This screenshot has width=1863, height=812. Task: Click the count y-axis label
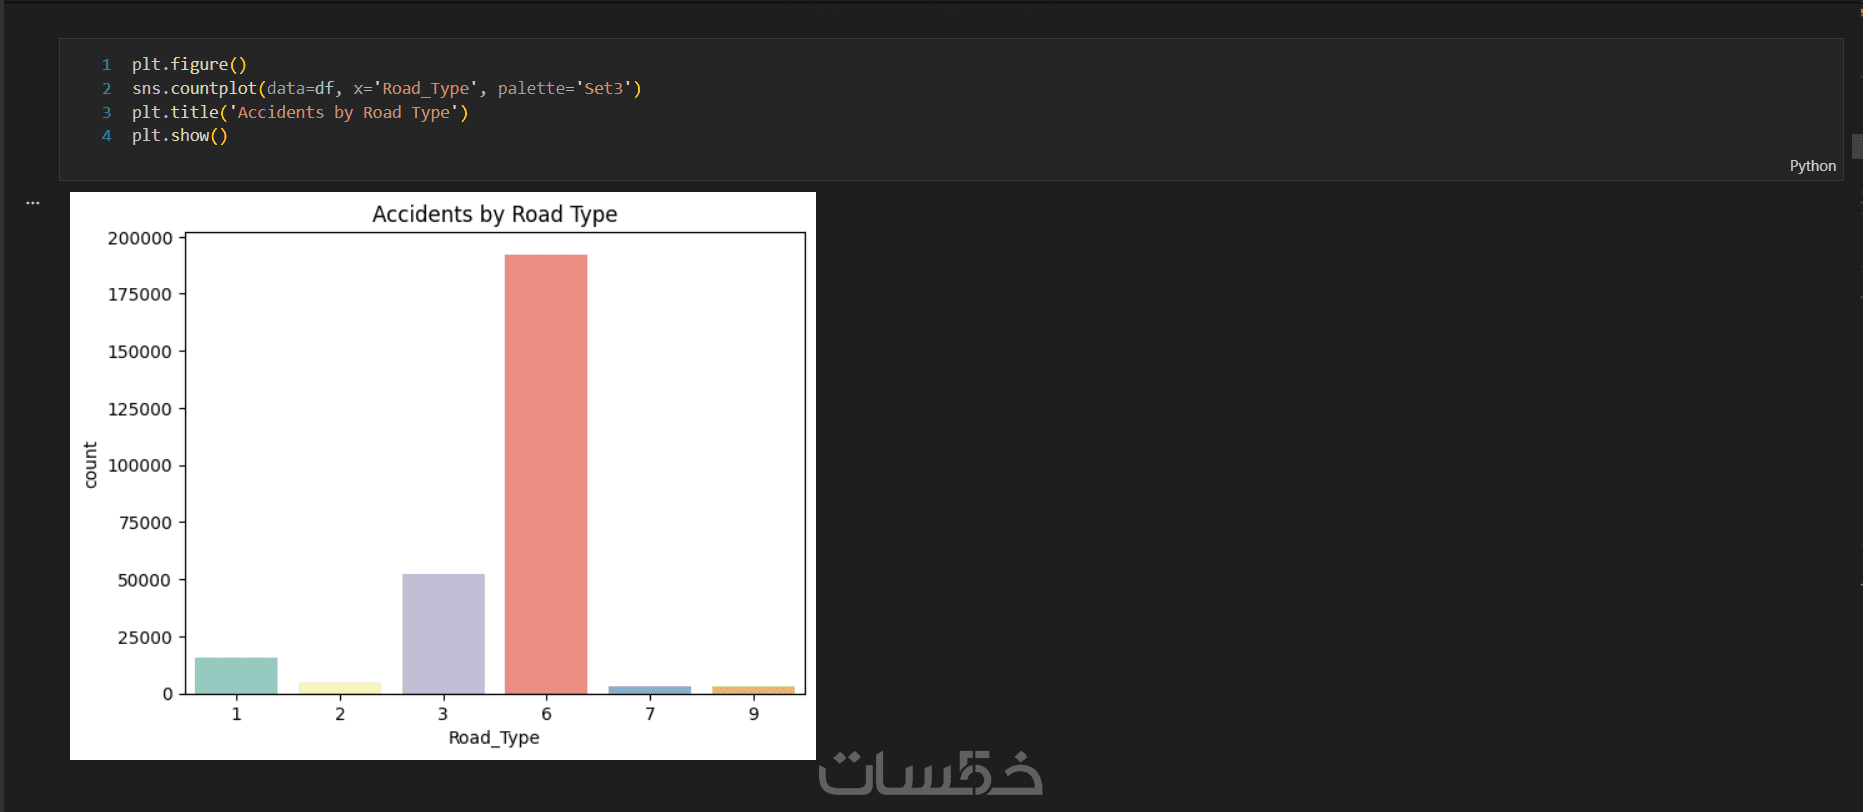coord(91,465)
